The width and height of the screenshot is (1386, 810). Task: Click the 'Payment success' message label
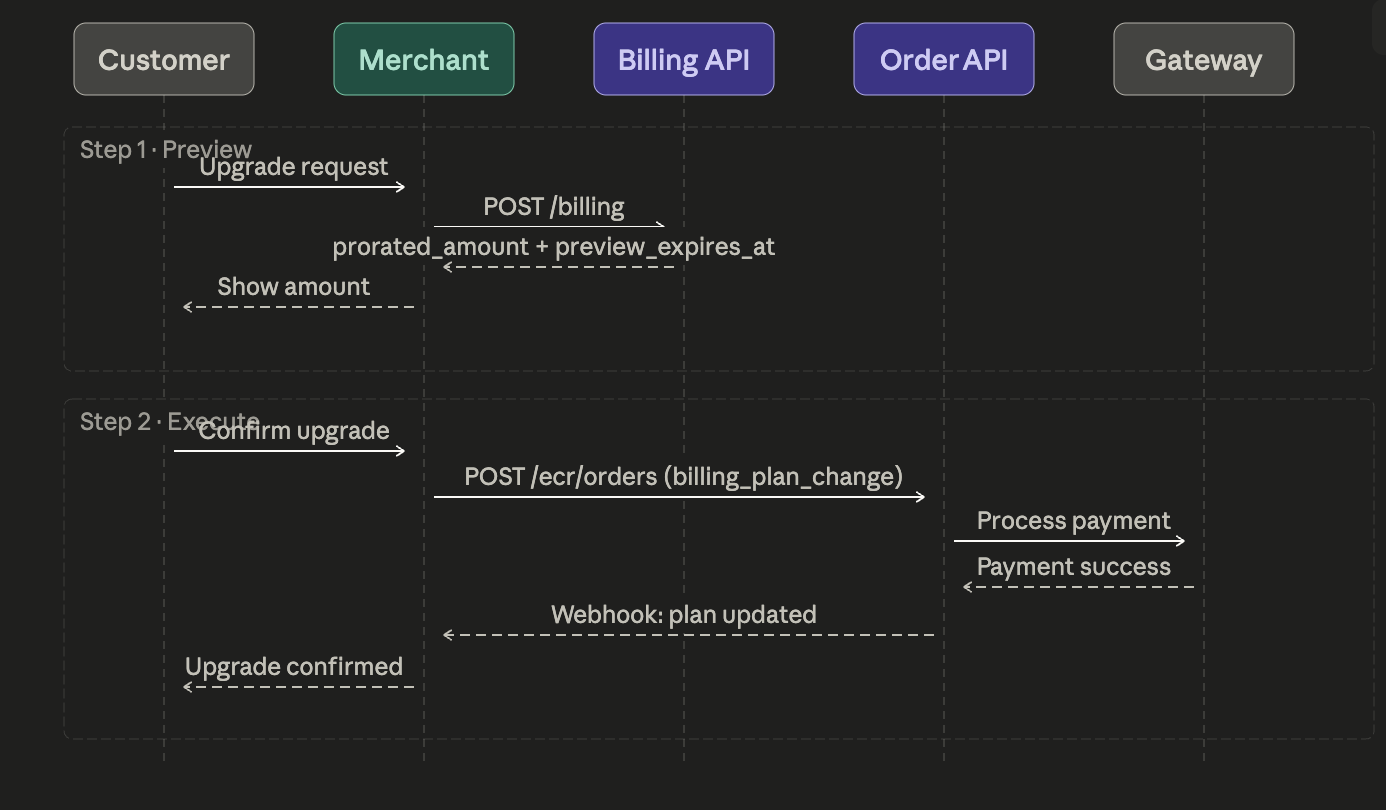(x=1074, y=566)
